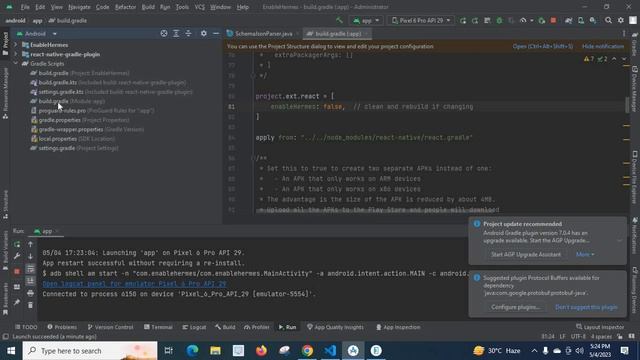Click the Configure plugins... button
This screenshot has width=640, height=360.
(x=516, y=307)
